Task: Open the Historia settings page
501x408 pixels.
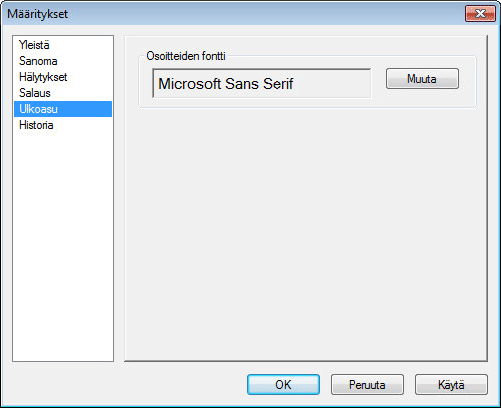Action: 63,125
